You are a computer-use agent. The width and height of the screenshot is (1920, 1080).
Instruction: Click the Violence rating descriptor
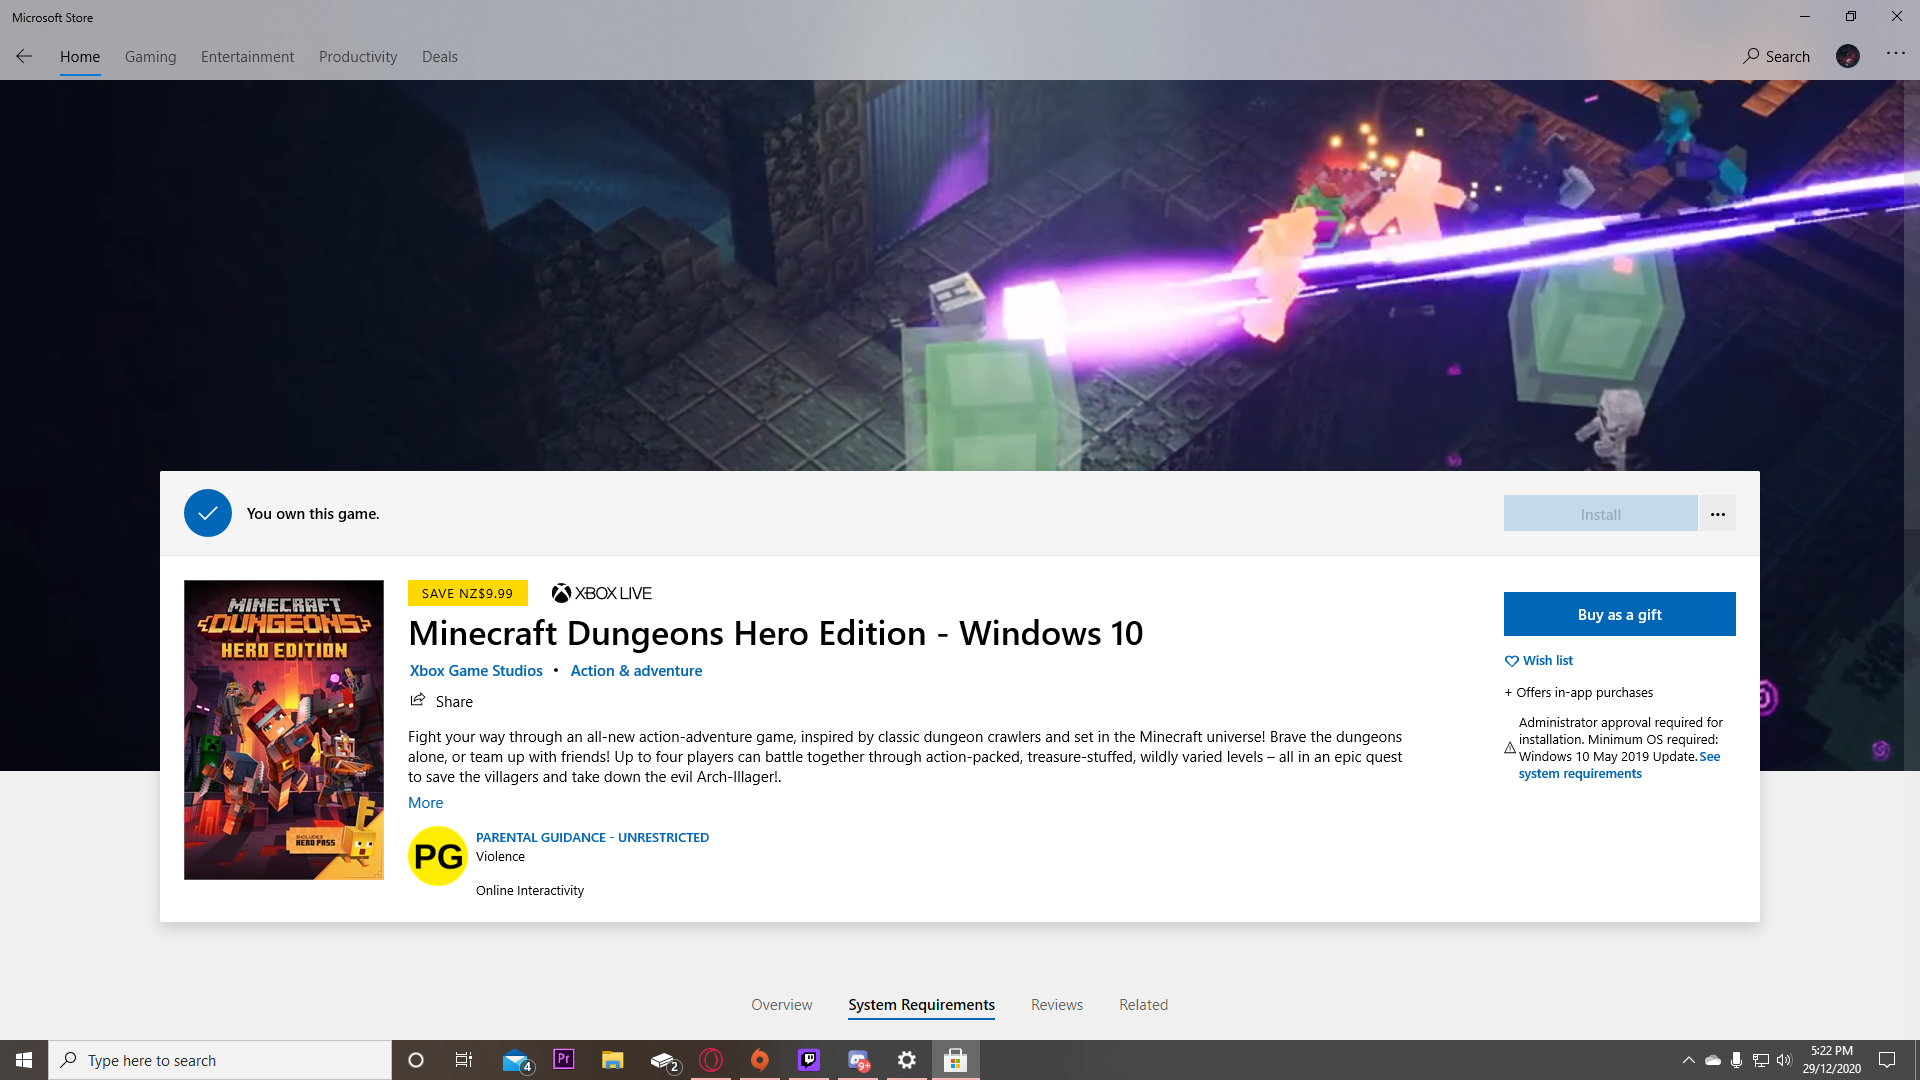click(500, 857)
